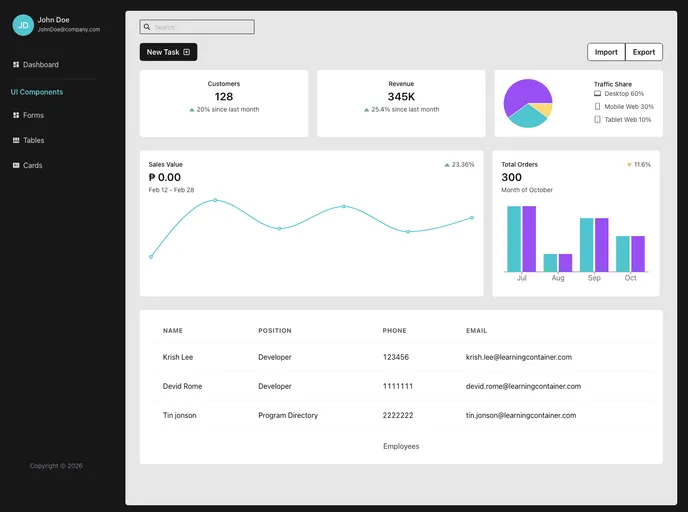Click the Export button
The image size is (688, 512).
tap(644, 52)
